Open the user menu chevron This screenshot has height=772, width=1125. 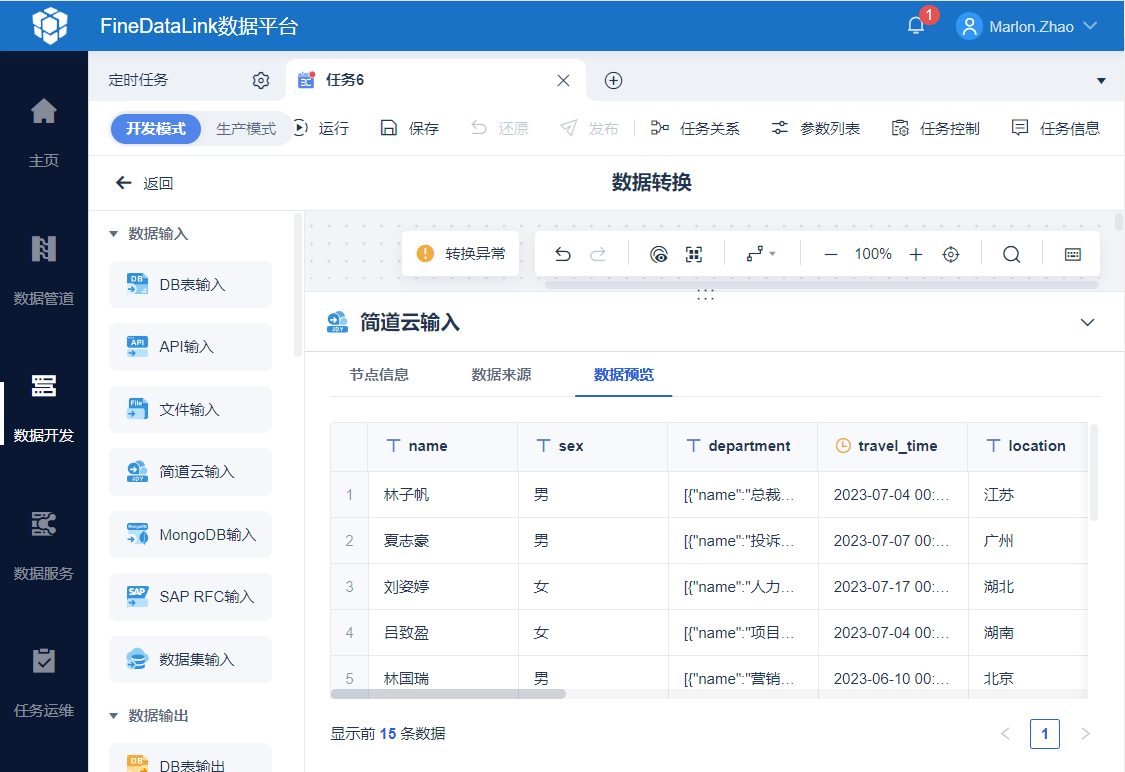point(1090,26)
